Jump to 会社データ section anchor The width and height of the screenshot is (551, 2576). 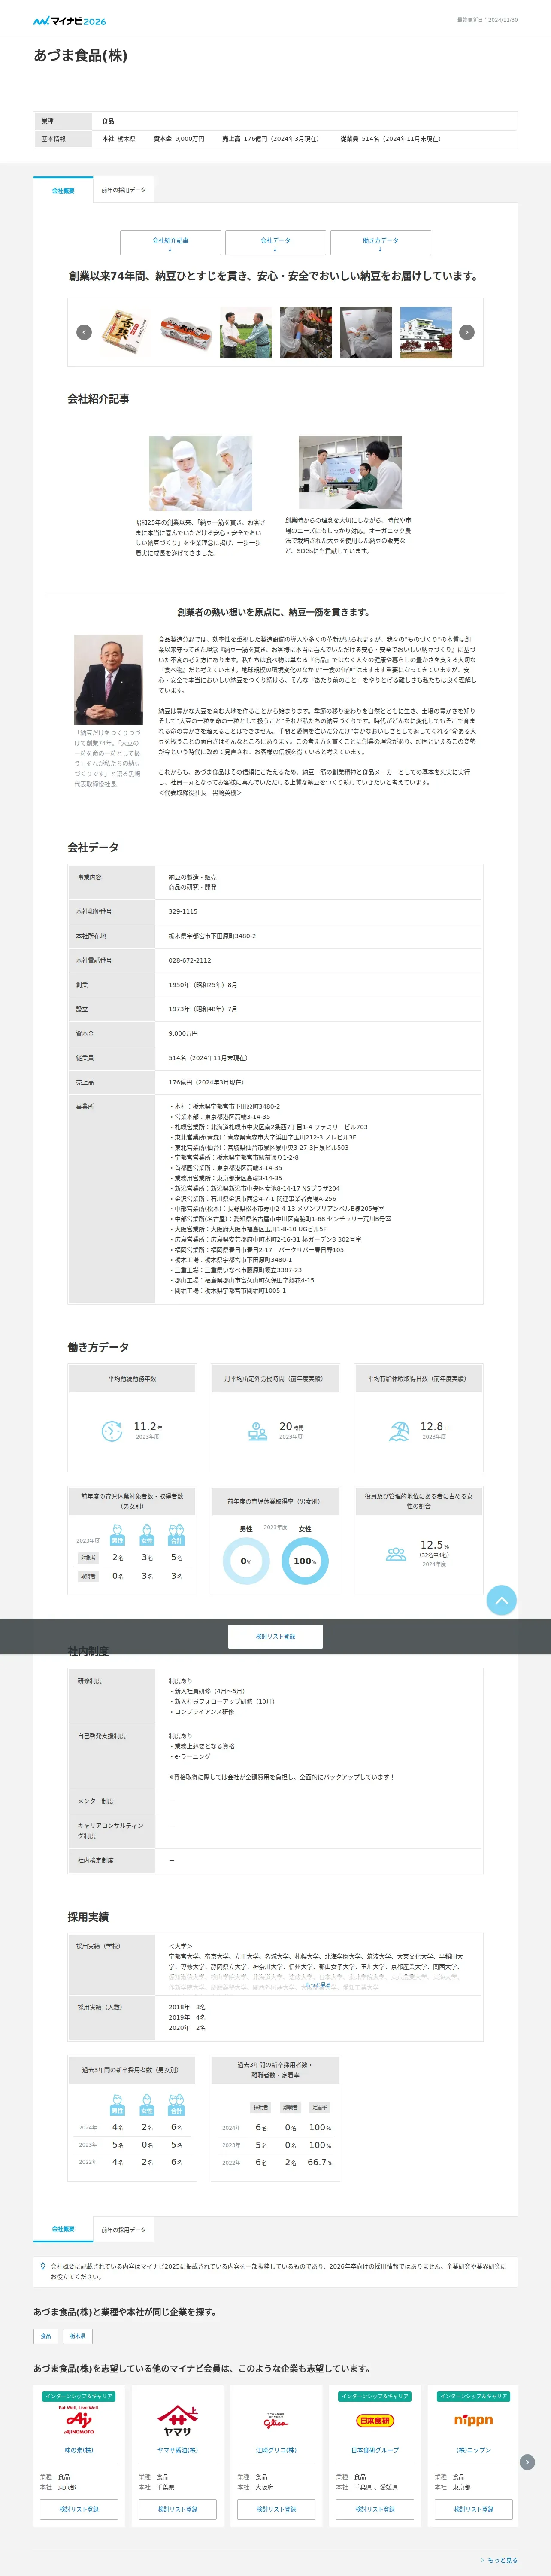(275, 242)
